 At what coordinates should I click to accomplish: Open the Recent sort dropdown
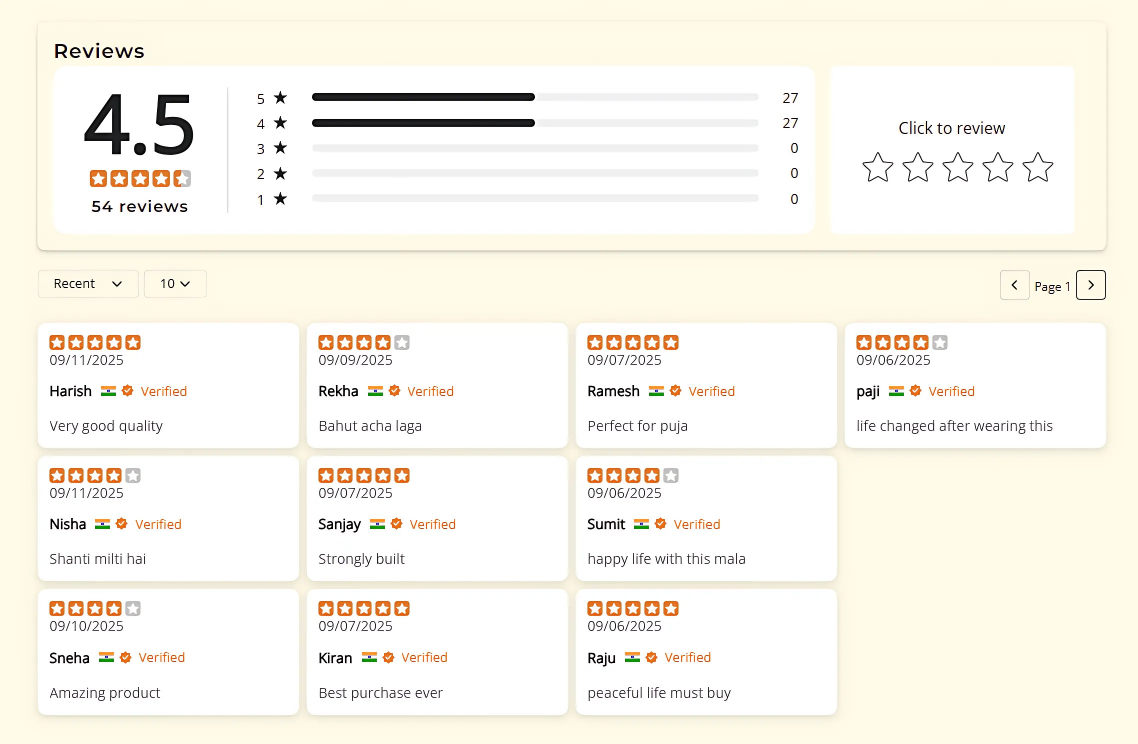coord(88,284)
